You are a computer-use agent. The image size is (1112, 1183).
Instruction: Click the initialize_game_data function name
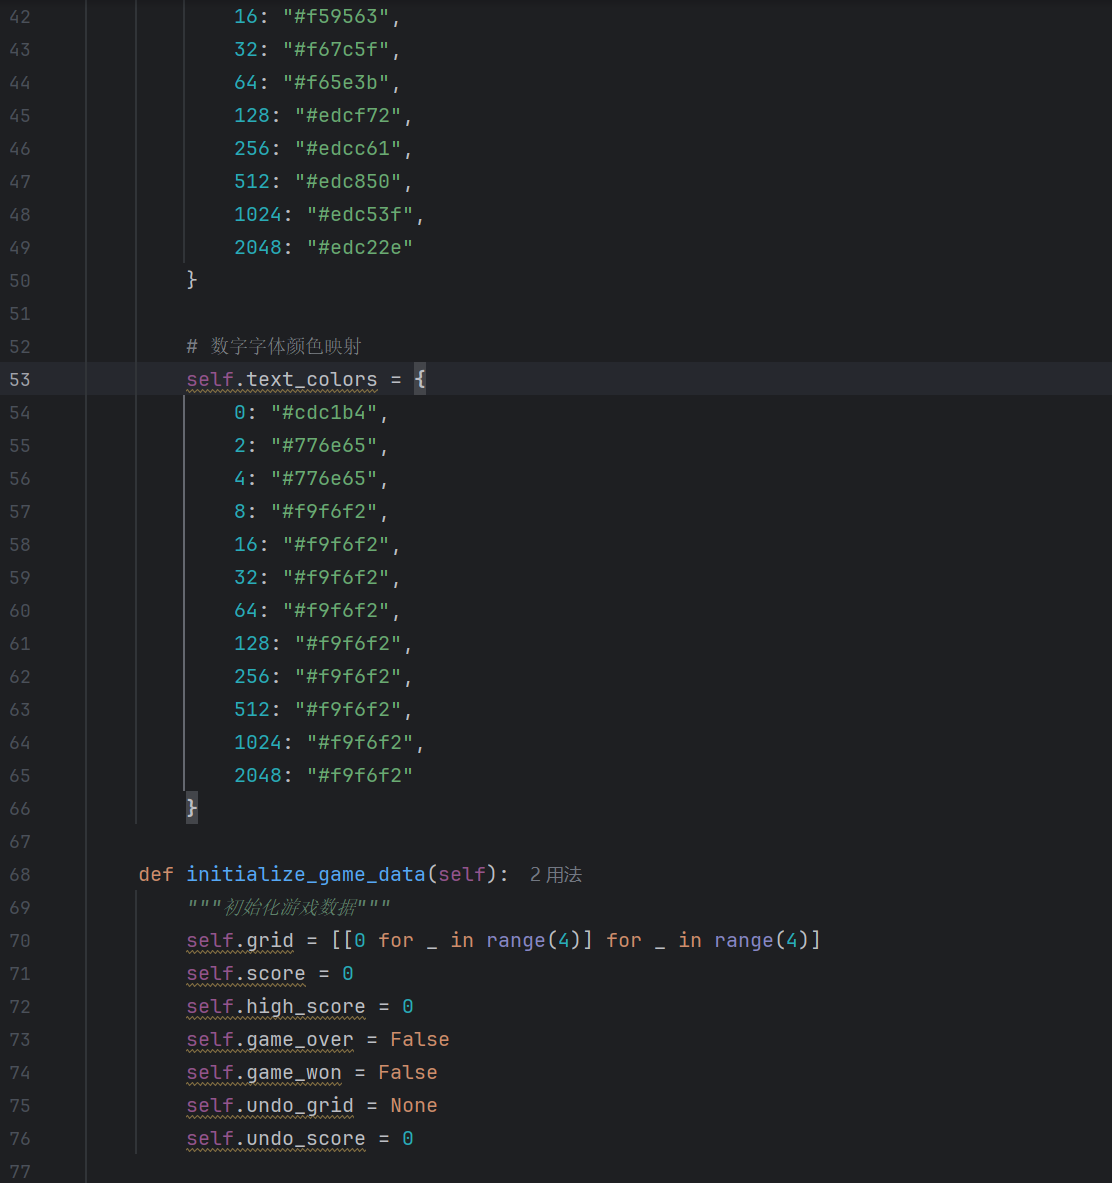click(306, 875)
